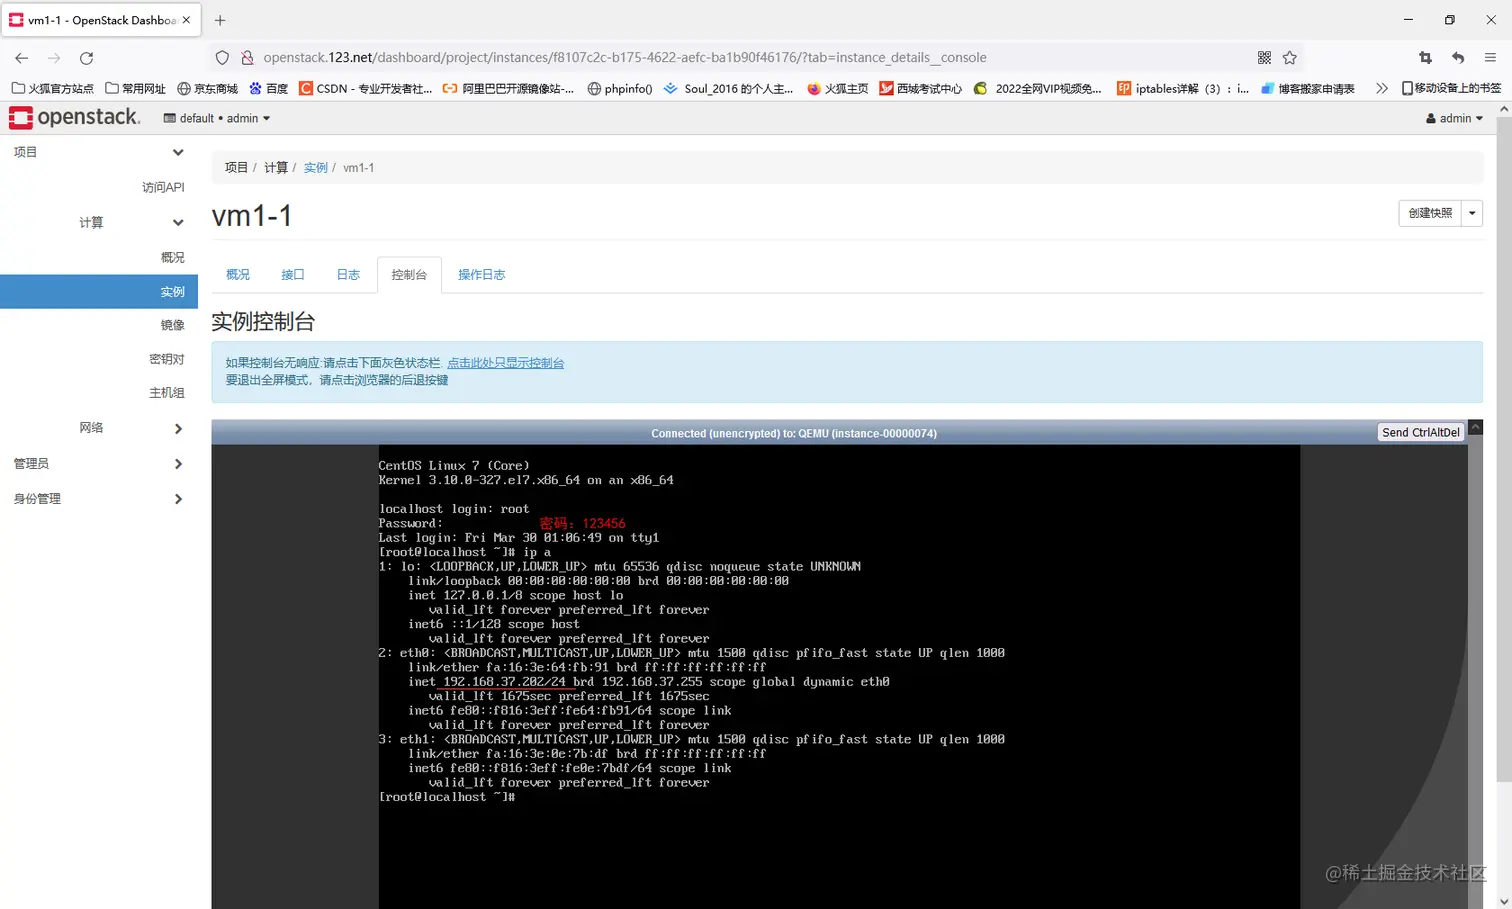Click the QR code icon in the address bar
The height and width of the screenshot is (909, 1512).
[1264, 58]
